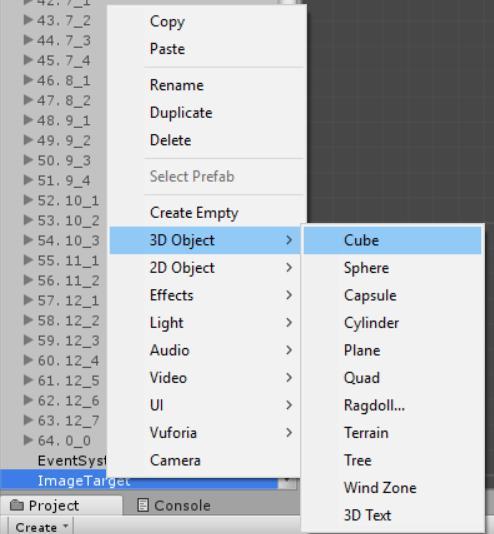Select the ImageTarget object in hierarchy
Screen dimensions: 494x534
coord(83,481)
